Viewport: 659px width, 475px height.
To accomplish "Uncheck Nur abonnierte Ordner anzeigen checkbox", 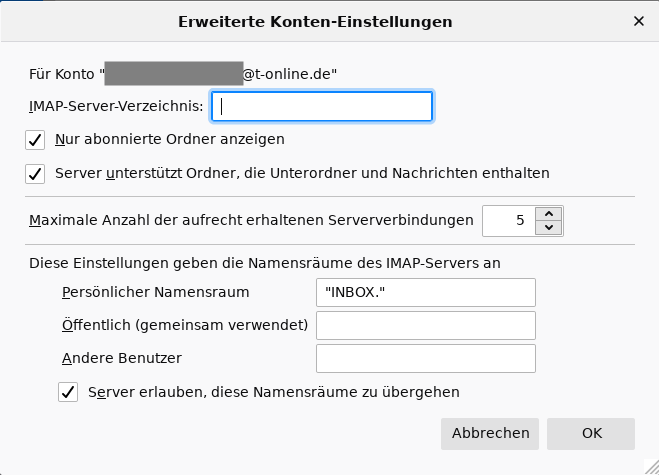I will point(36,139).
